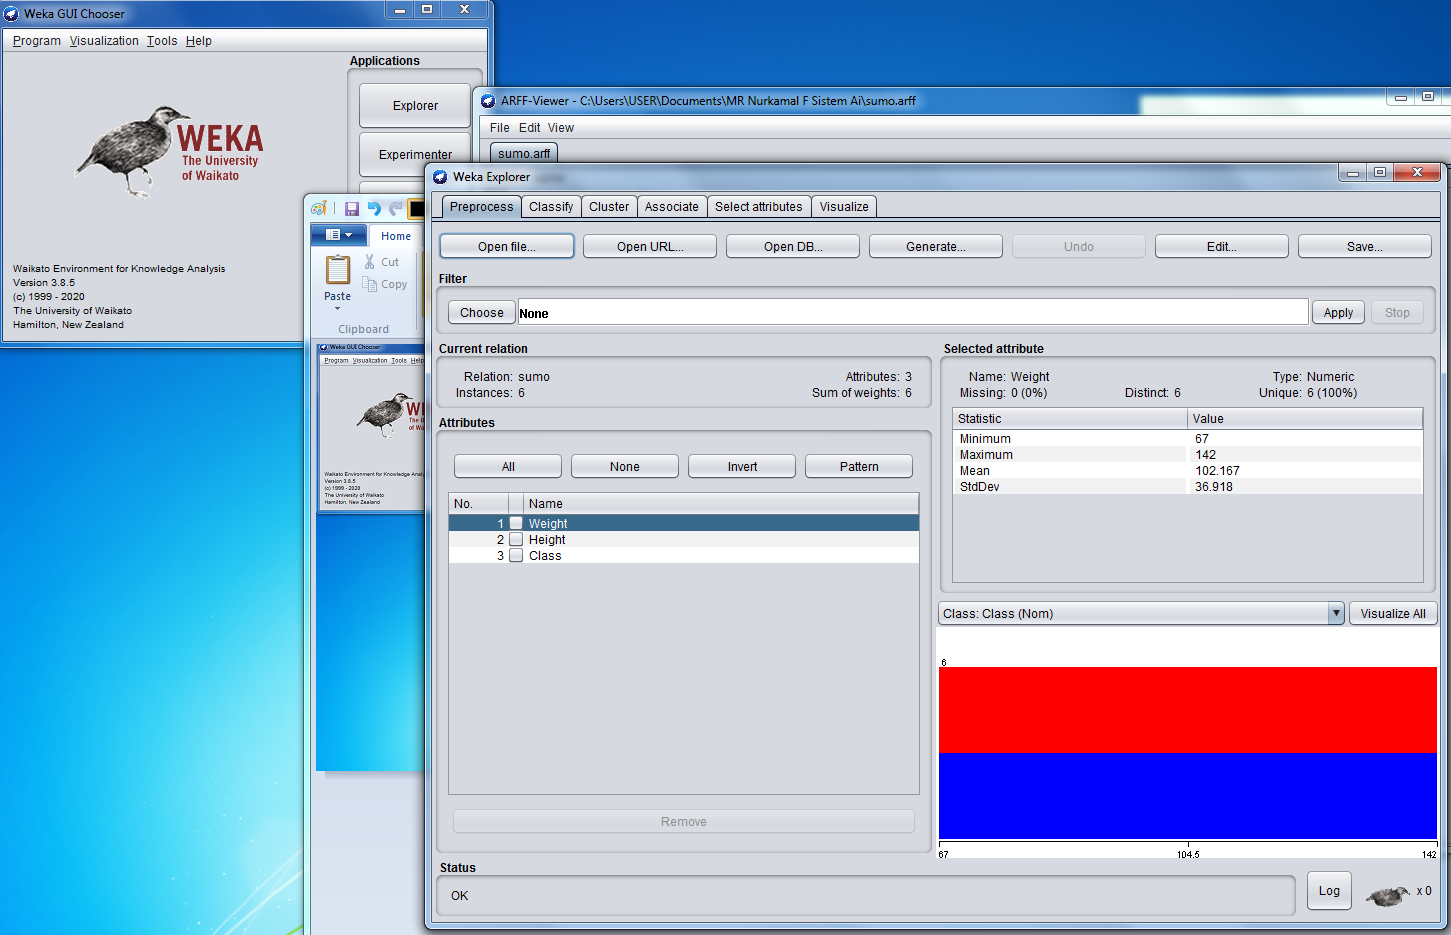Open the Edit menu in ARFF-Viewer

pyautogui.click(x=530, y=128)
